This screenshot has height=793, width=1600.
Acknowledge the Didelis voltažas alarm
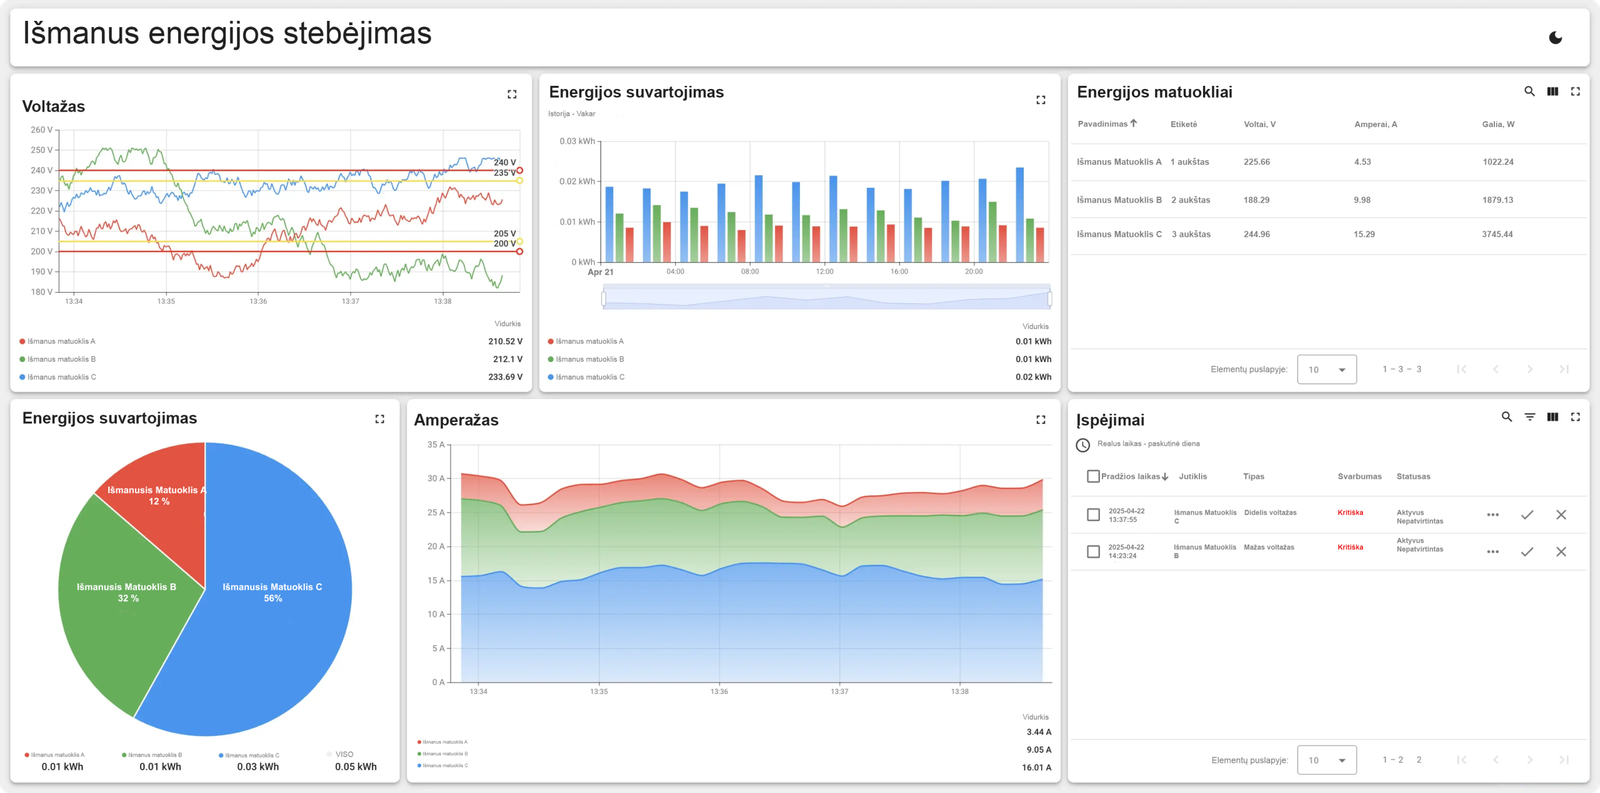1527,515
